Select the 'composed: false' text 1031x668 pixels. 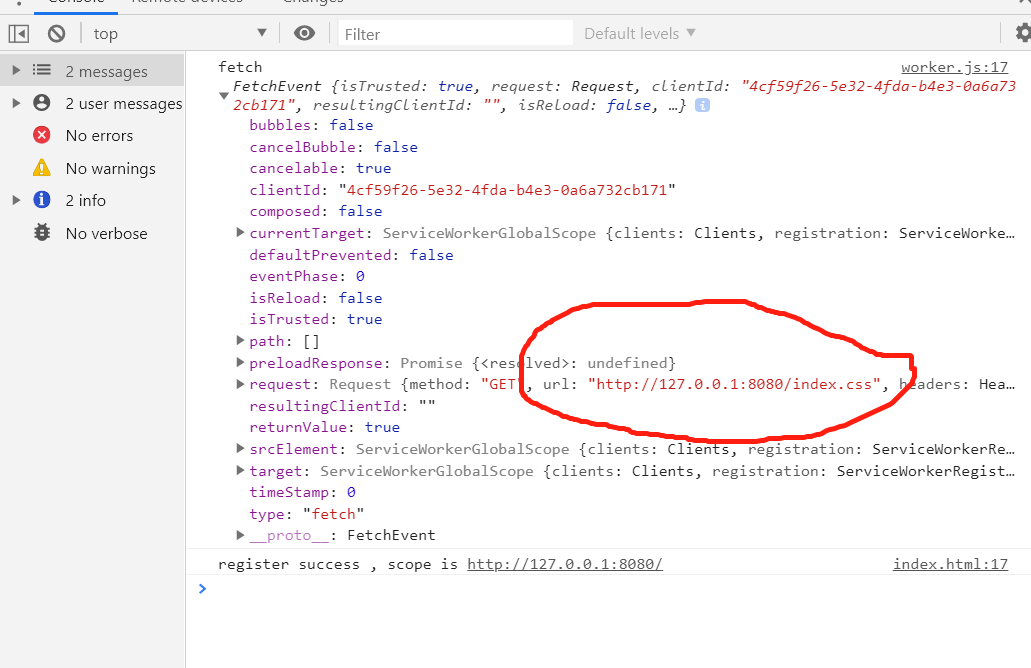pyautogui.click(x=316, y=212)
